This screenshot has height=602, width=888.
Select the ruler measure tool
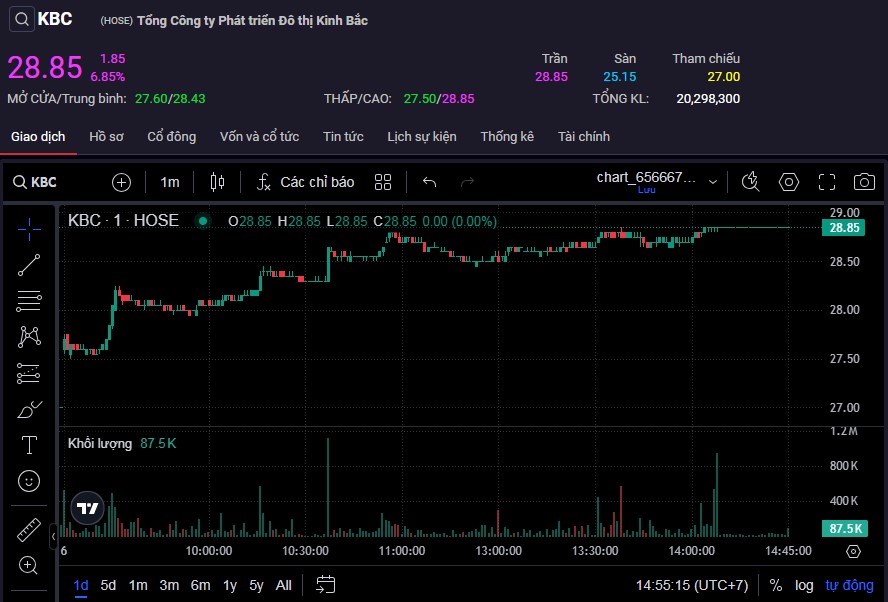[29, 530]
